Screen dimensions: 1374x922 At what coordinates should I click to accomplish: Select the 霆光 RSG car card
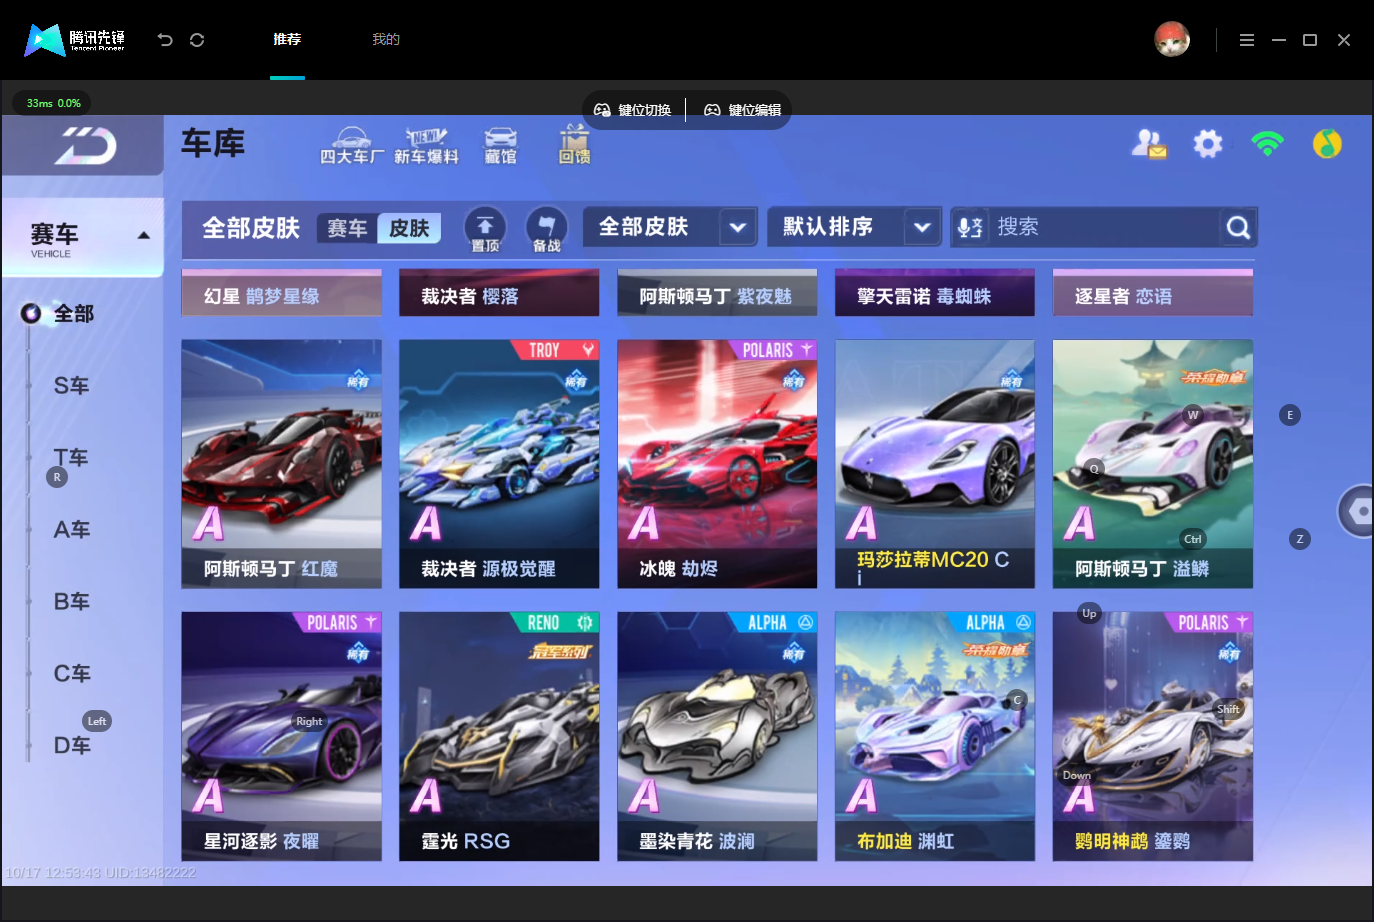(499, 736)
